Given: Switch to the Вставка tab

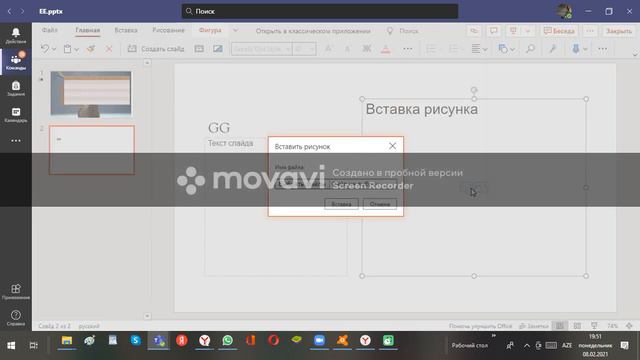Looking at the screenshot, I should (x=126, y=30).
